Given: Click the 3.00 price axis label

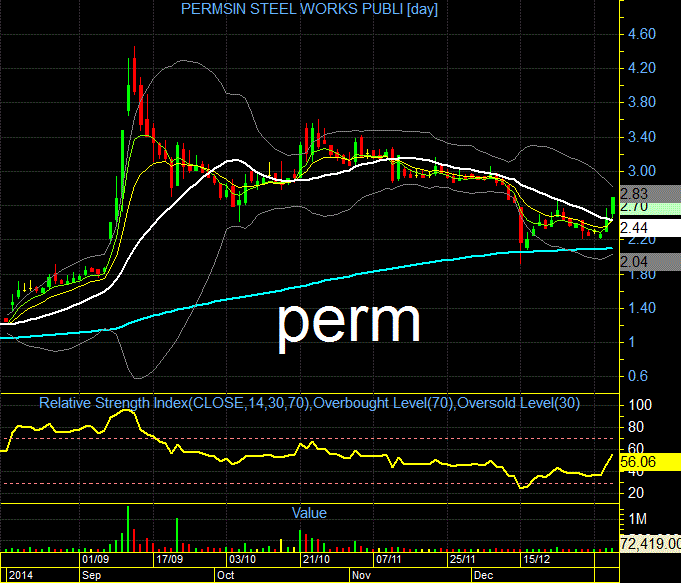Looking at the screenshot, I should point(641,171).
